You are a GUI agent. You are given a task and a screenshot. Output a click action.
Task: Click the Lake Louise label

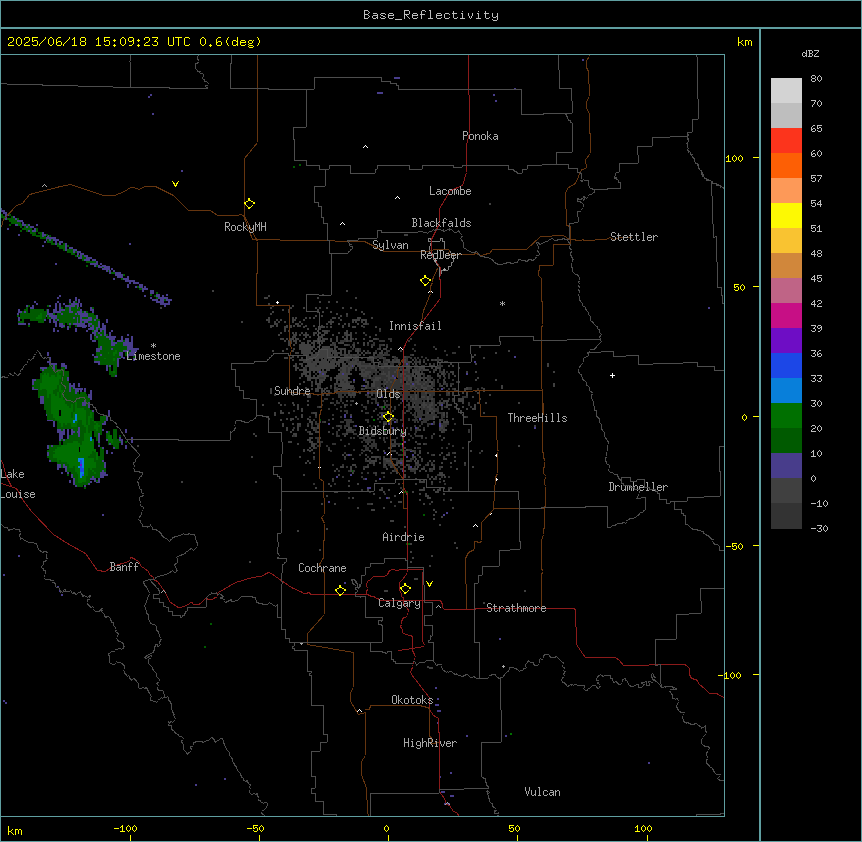point(17,484)
